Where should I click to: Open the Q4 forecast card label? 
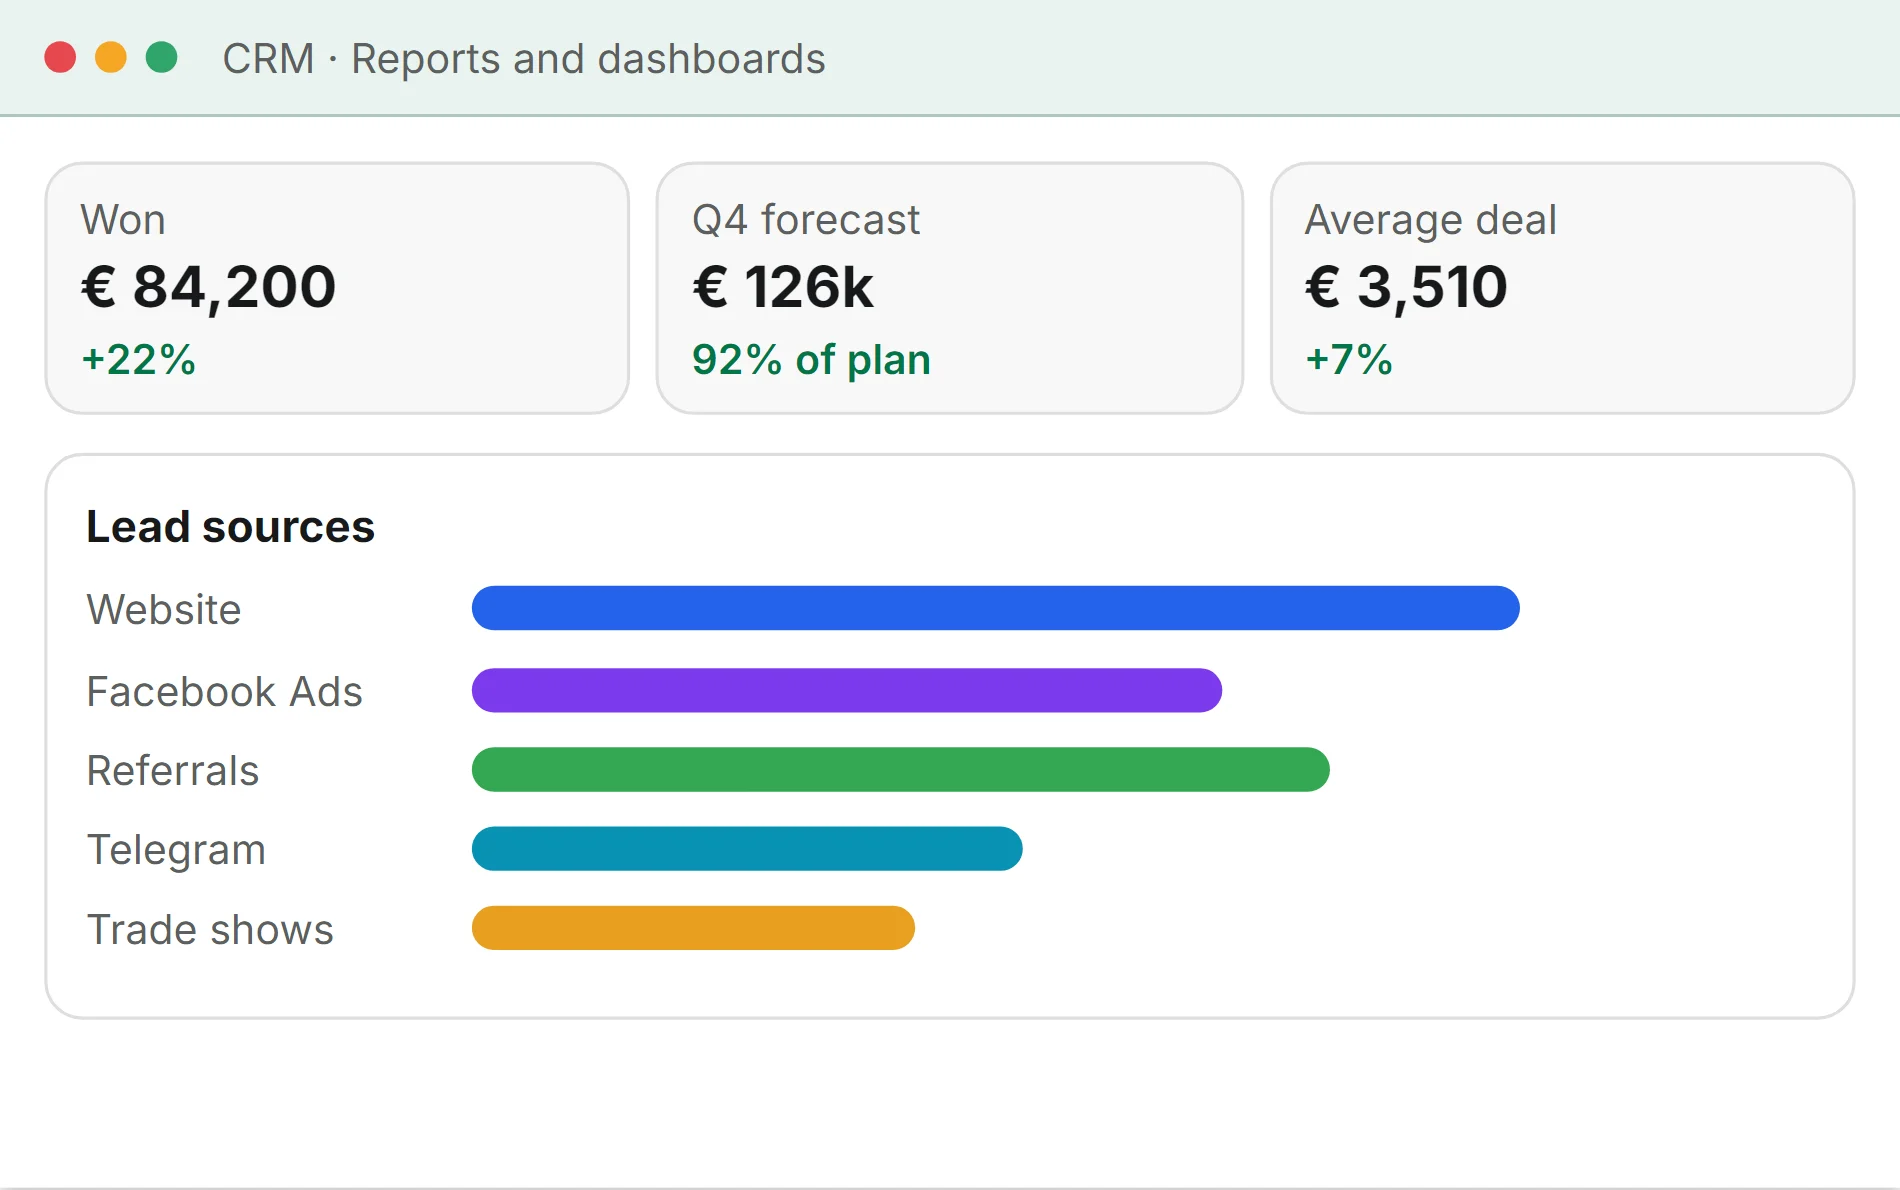coord(806,220)
